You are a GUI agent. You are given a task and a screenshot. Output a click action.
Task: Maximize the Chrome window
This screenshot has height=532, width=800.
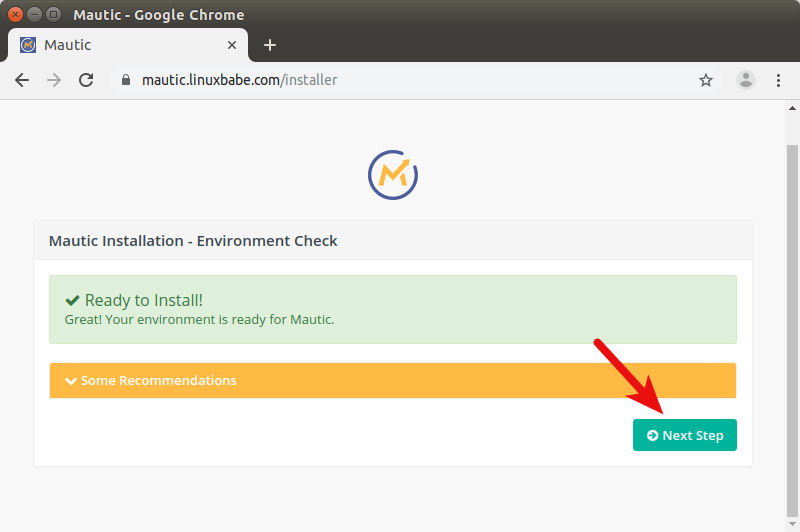click(x=53, y=15)
